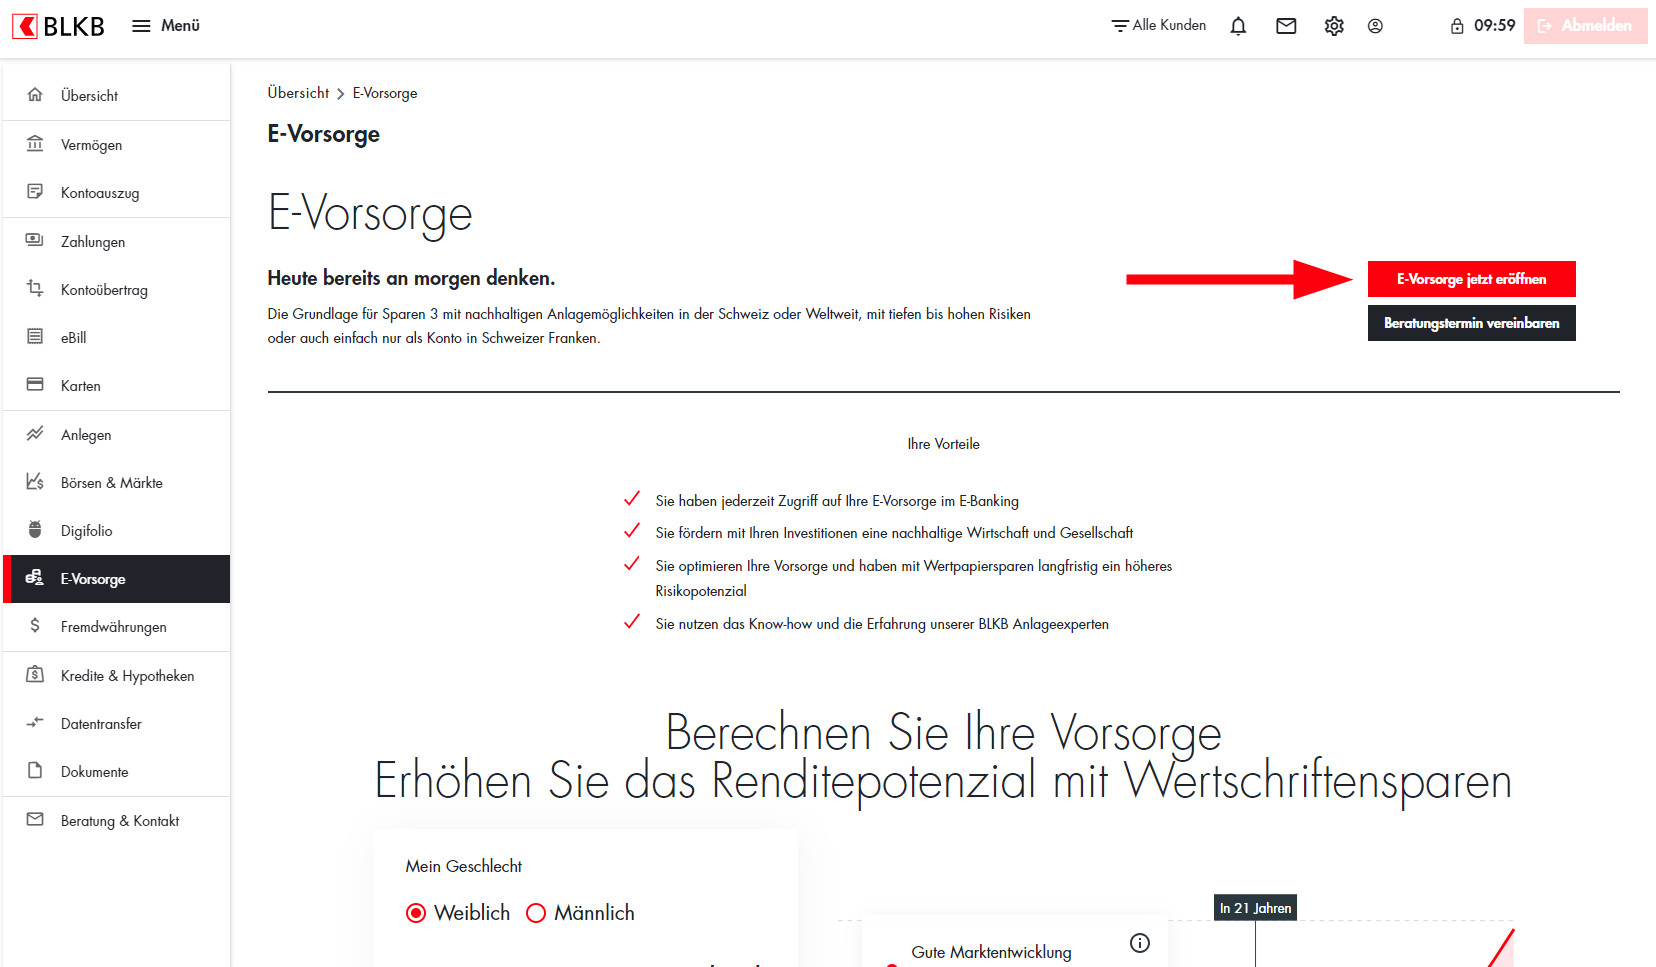Click E-Vorsorge jetzt eröffnen button

coord(1471,279)
